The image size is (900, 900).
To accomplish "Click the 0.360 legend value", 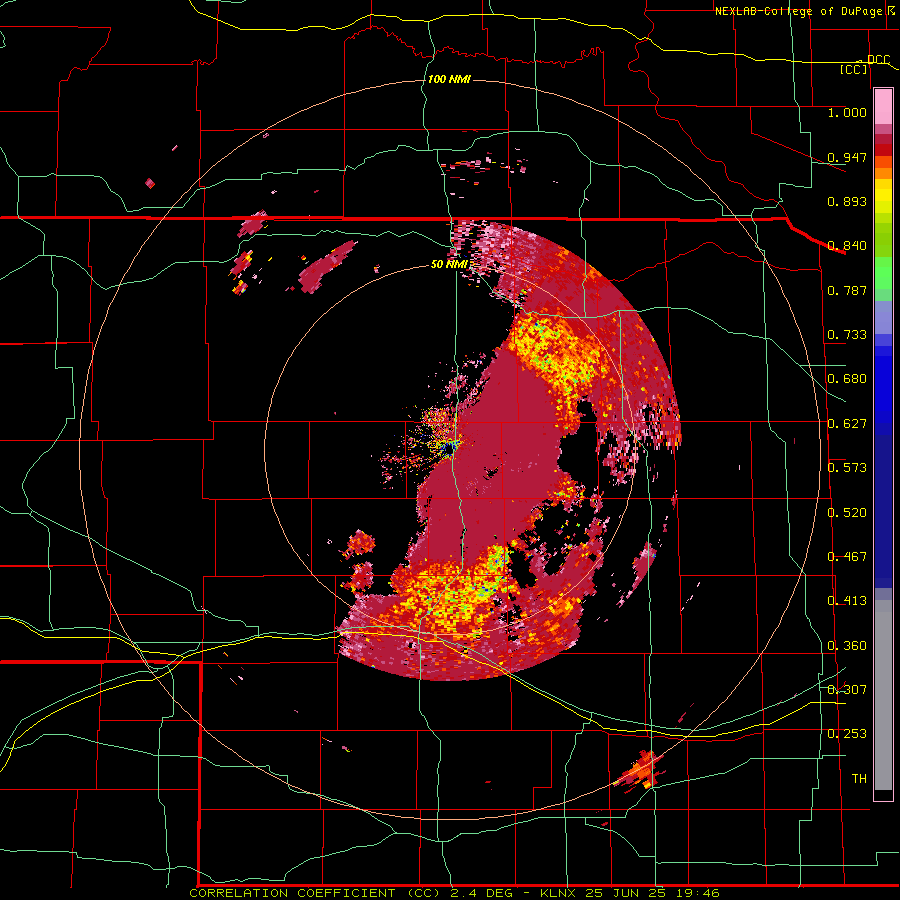I will [x=847, y=646].
